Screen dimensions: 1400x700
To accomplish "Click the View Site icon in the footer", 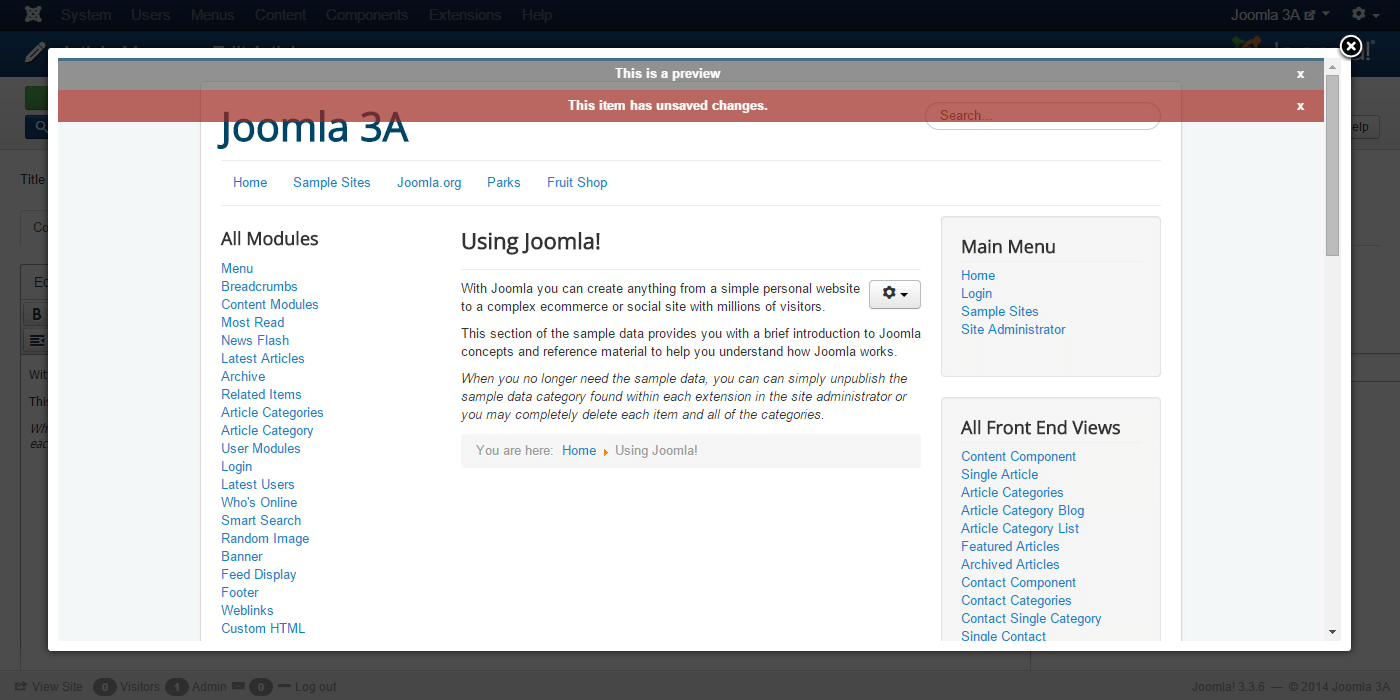I will 20,687.
